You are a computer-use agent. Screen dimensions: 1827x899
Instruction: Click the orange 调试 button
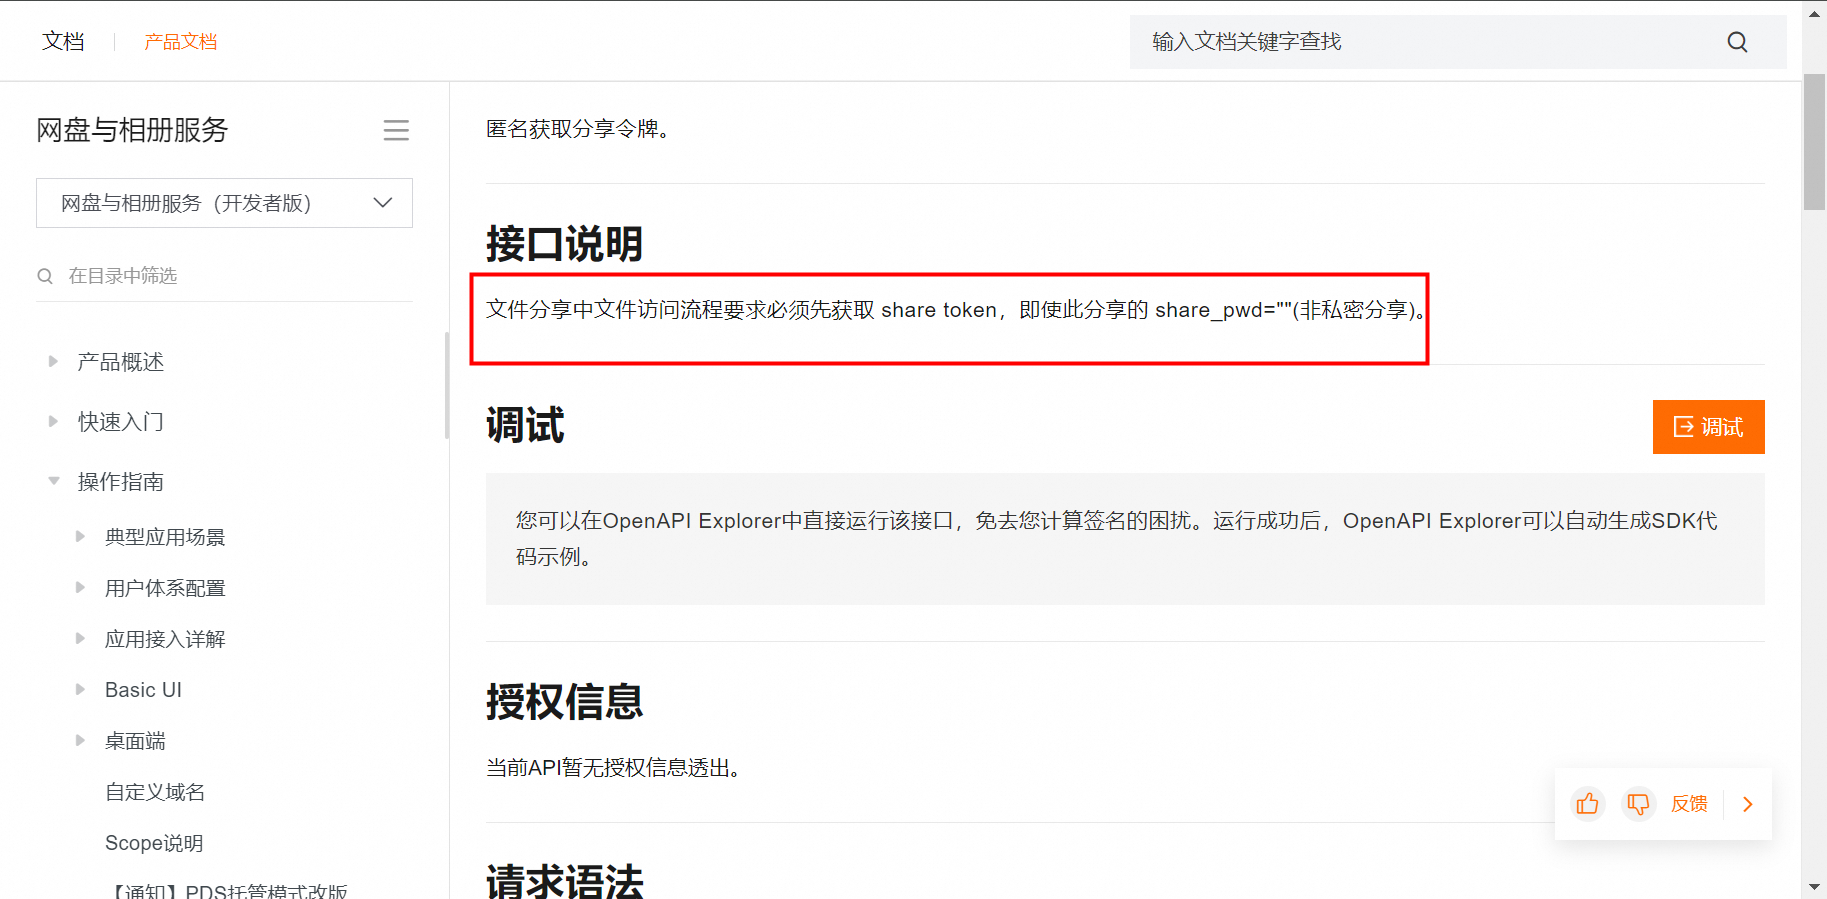click(1708, 427)
